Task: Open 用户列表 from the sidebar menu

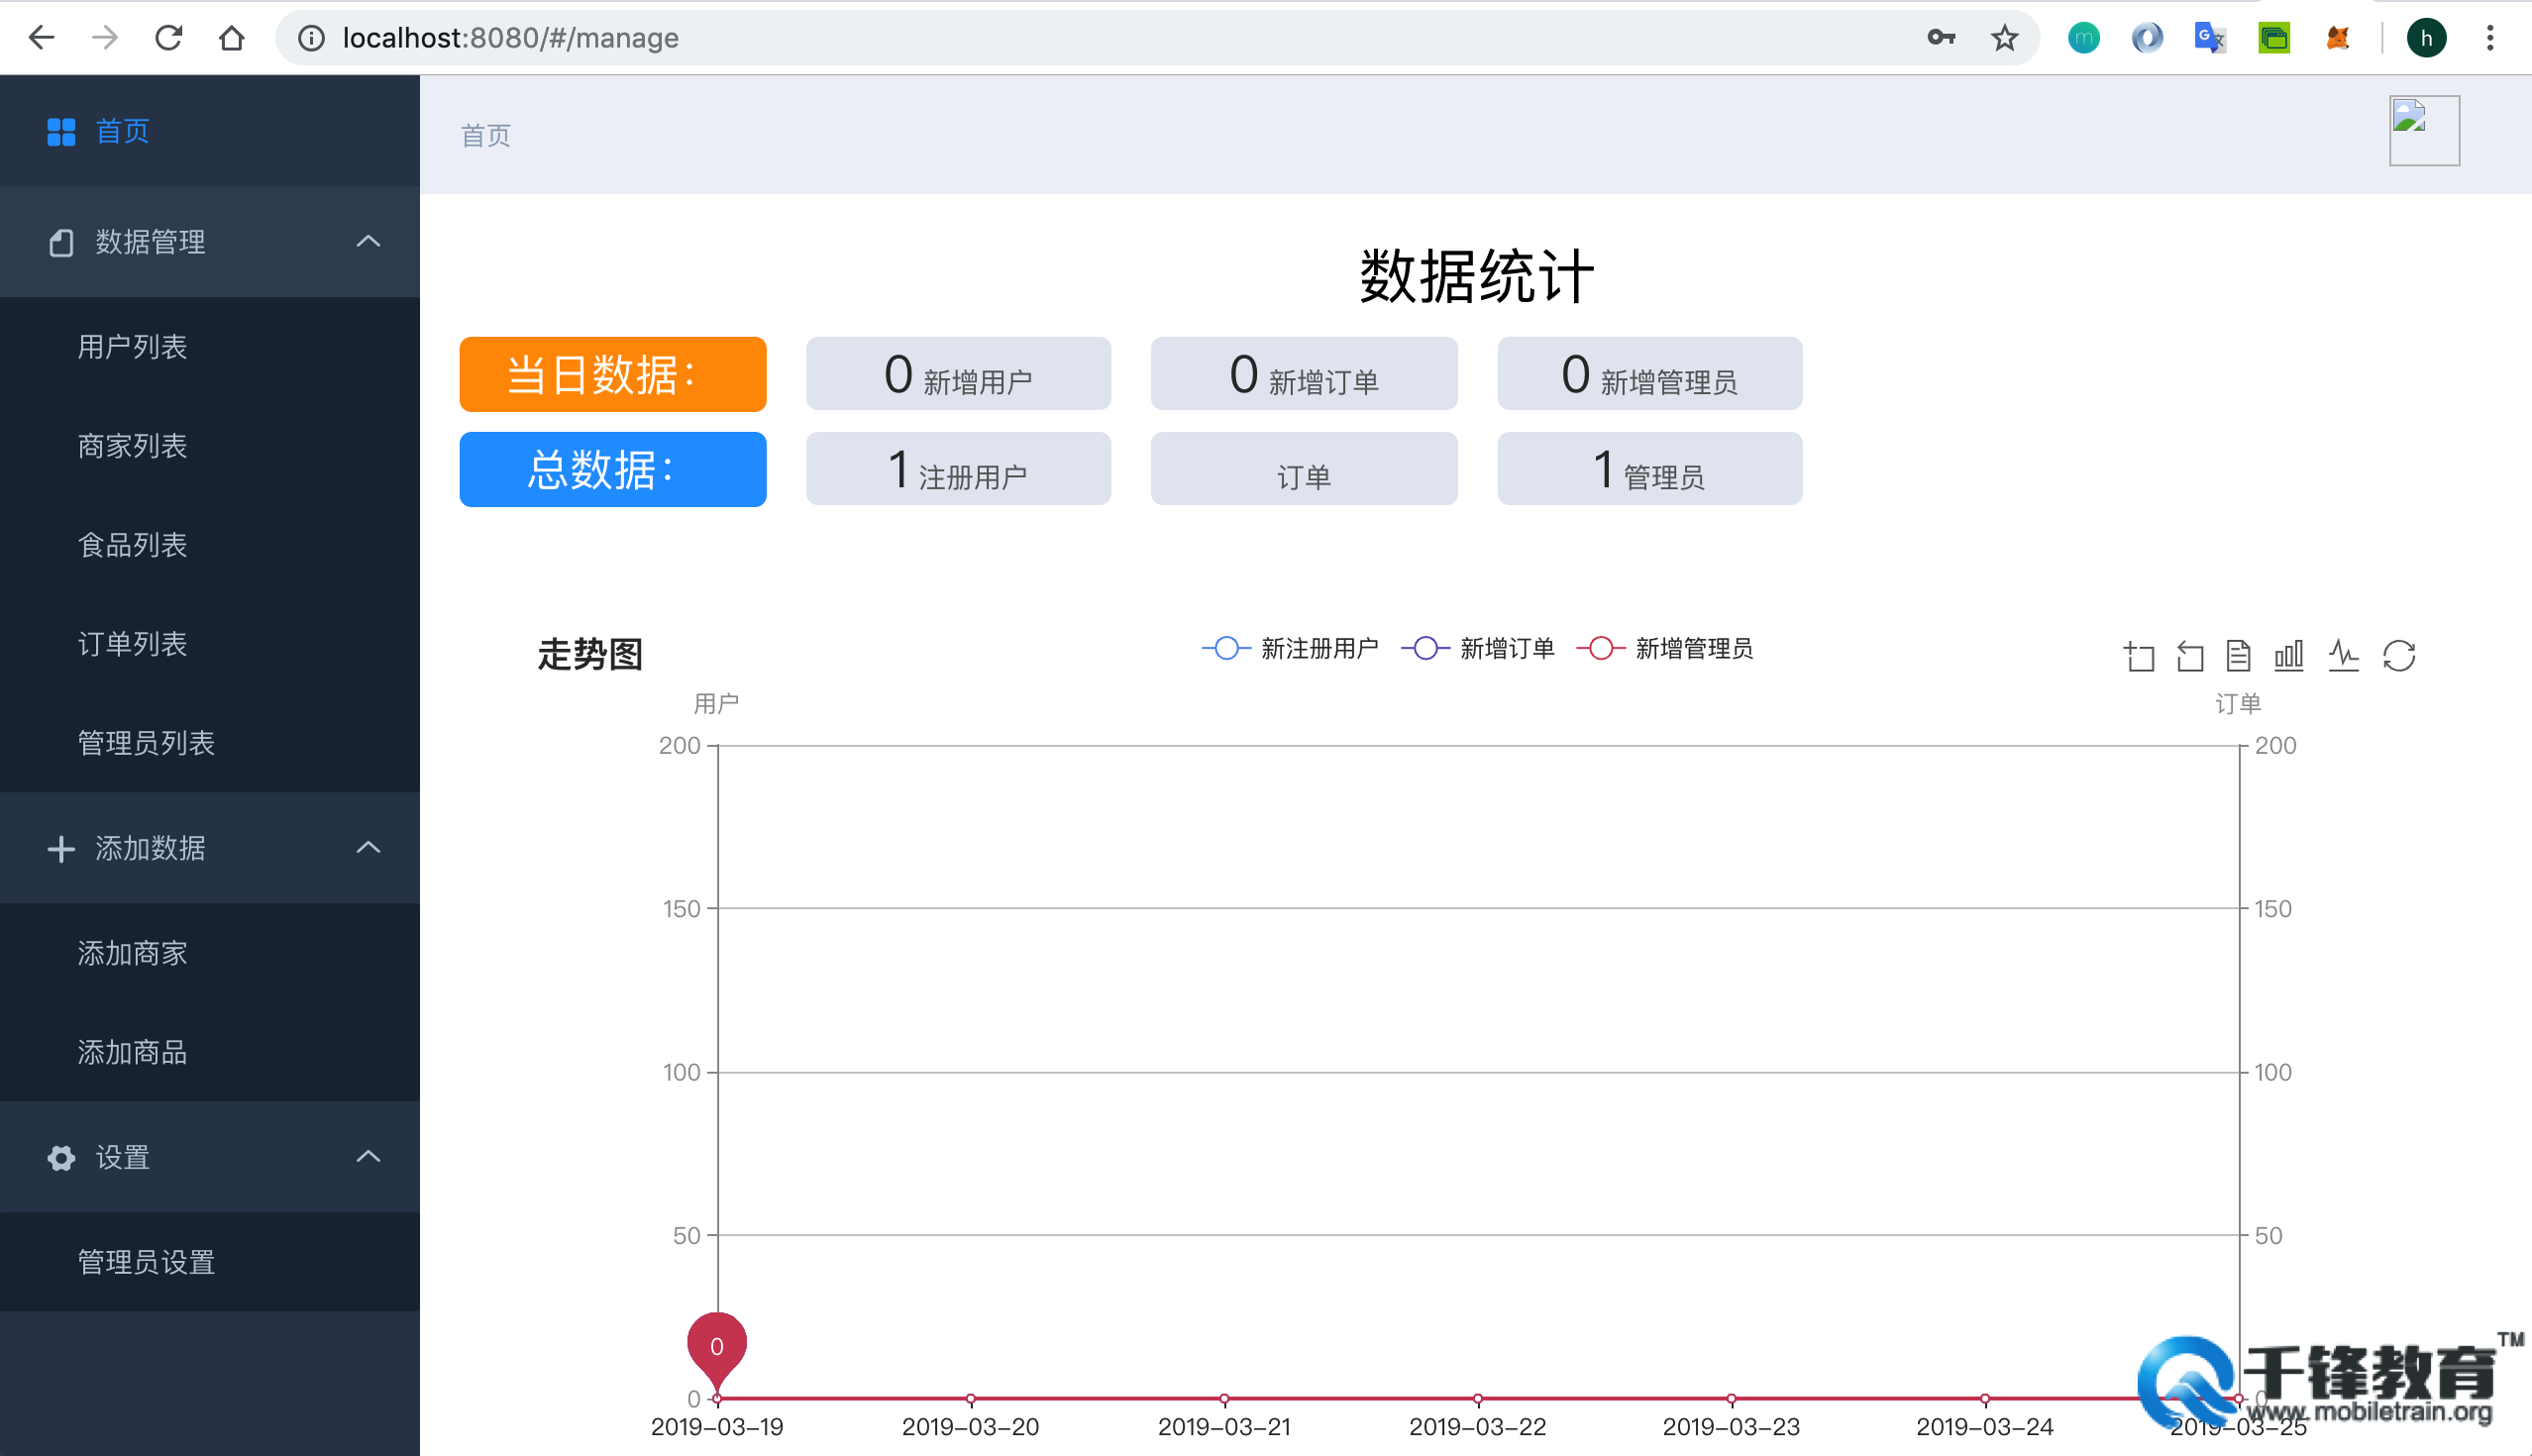Action: pos(131,346)
